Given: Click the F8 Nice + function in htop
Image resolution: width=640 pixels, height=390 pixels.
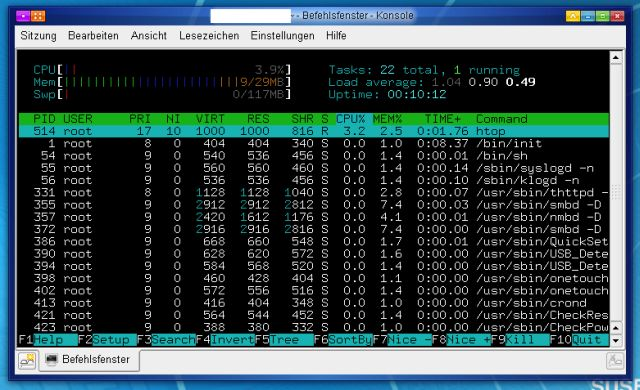Looking at the screenshot, I should (461, 340).
